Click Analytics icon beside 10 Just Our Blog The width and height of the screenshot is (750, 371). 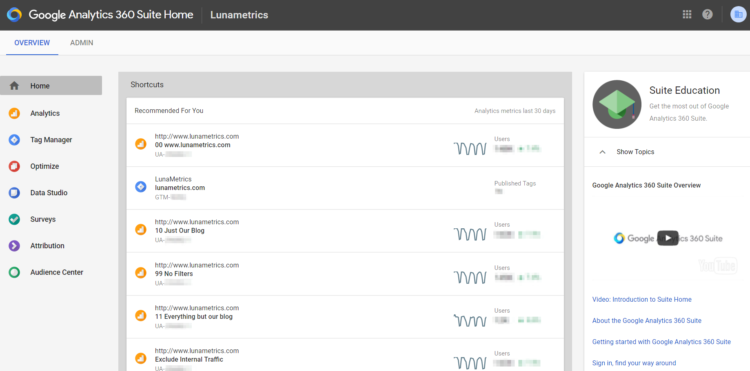coord(141,230)
